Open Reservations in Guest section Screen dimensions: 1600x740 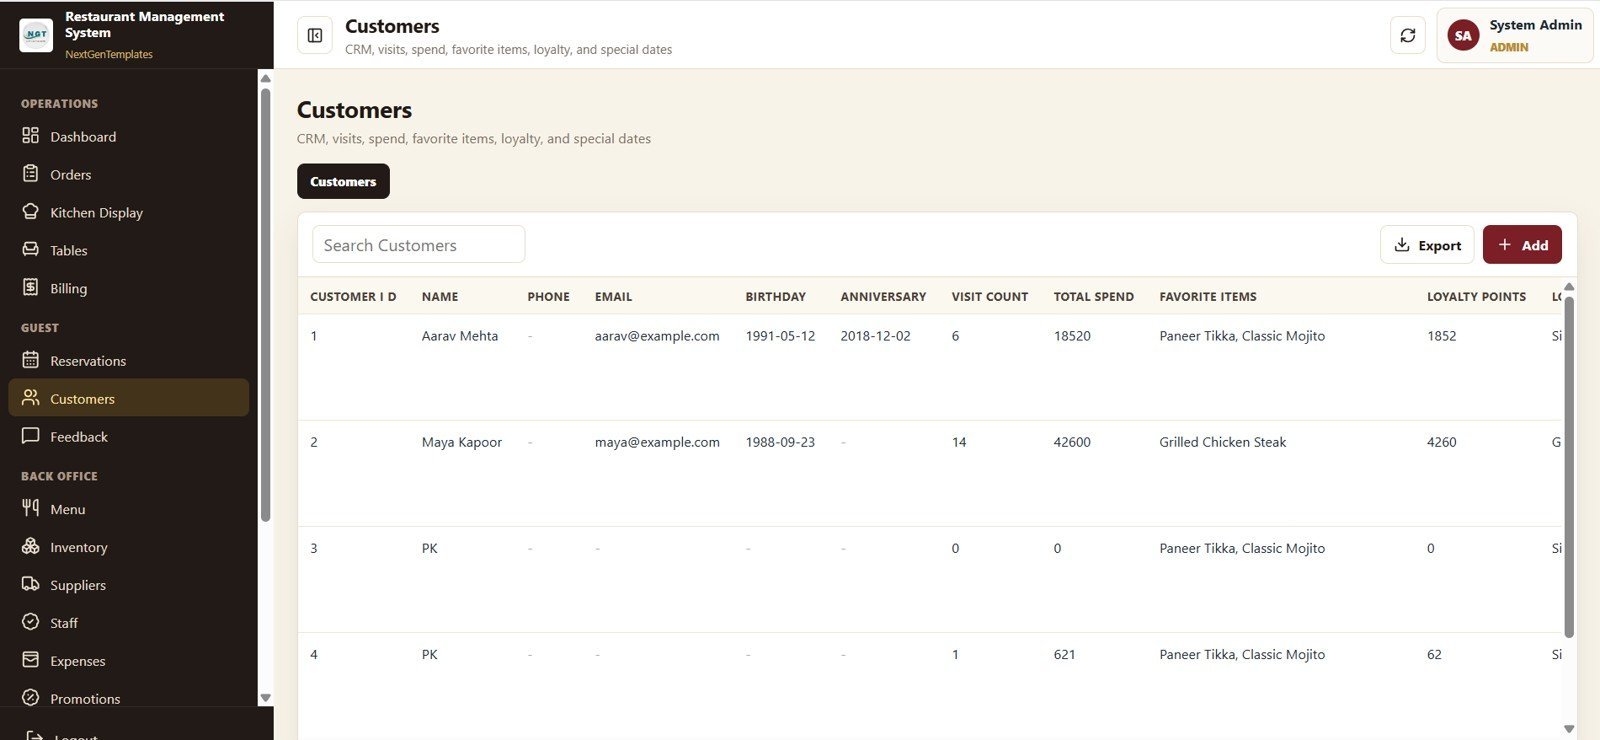pyautogui.click(x=128, y=361)
